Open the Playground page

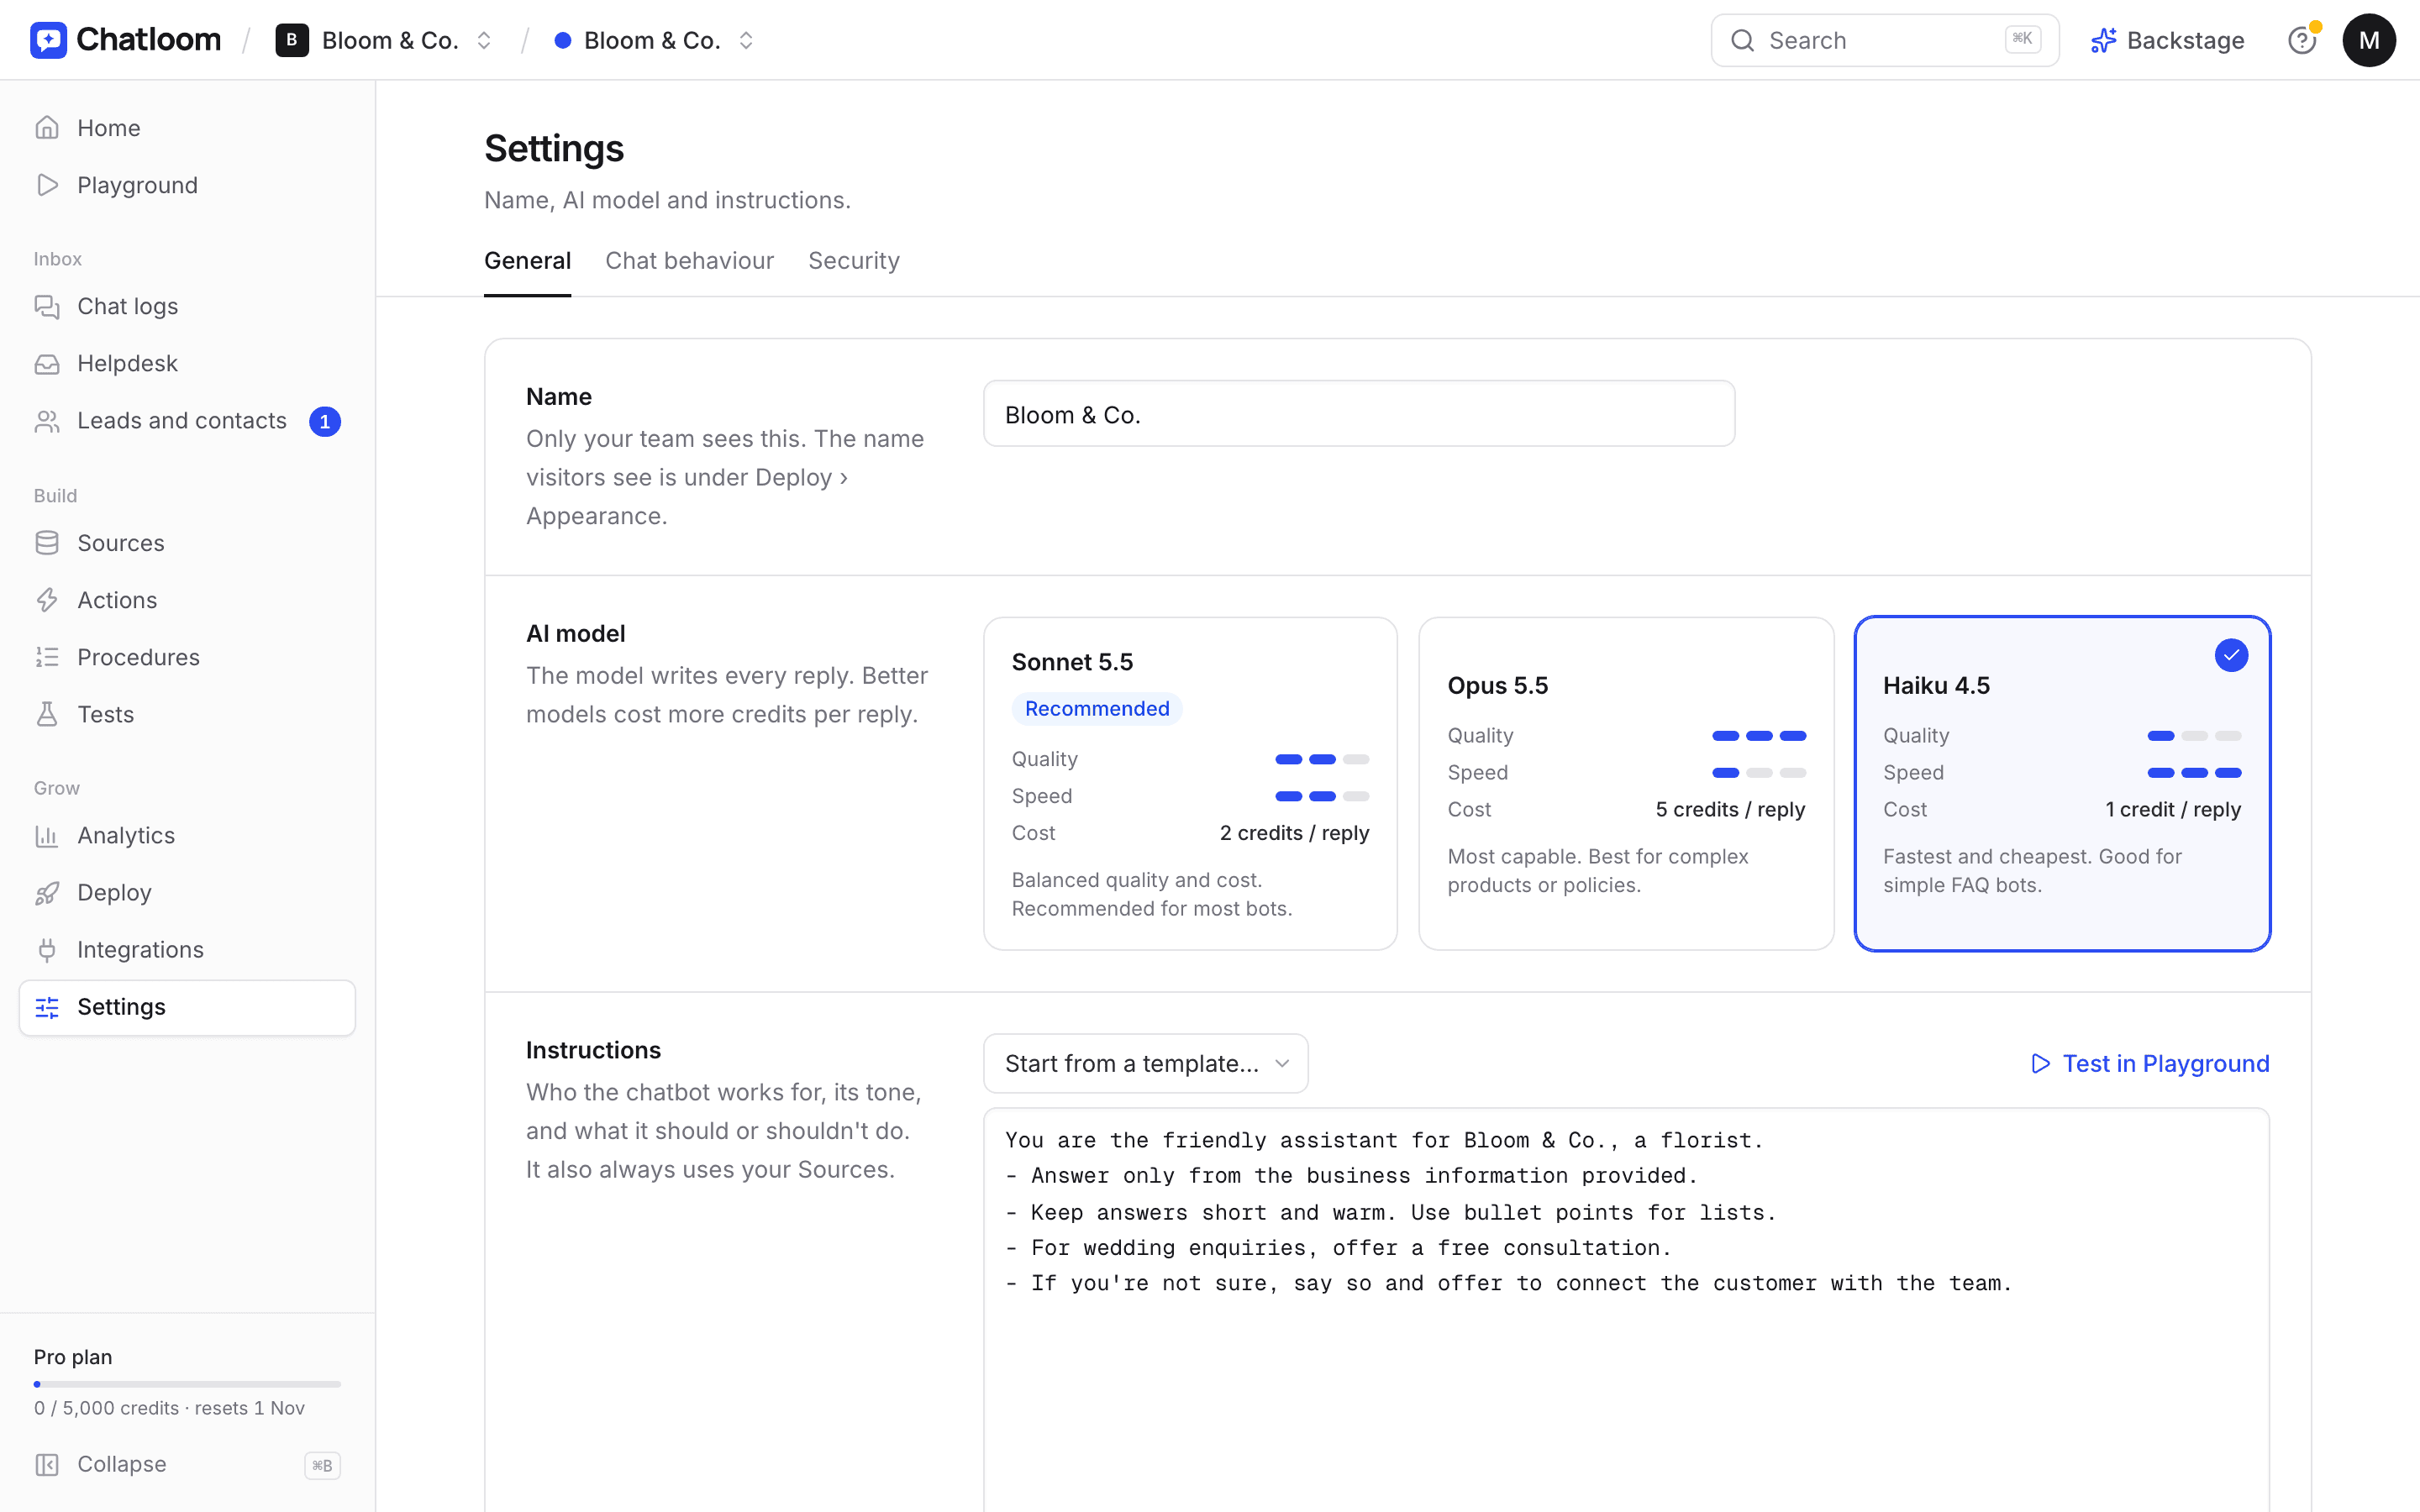(187, 185)
